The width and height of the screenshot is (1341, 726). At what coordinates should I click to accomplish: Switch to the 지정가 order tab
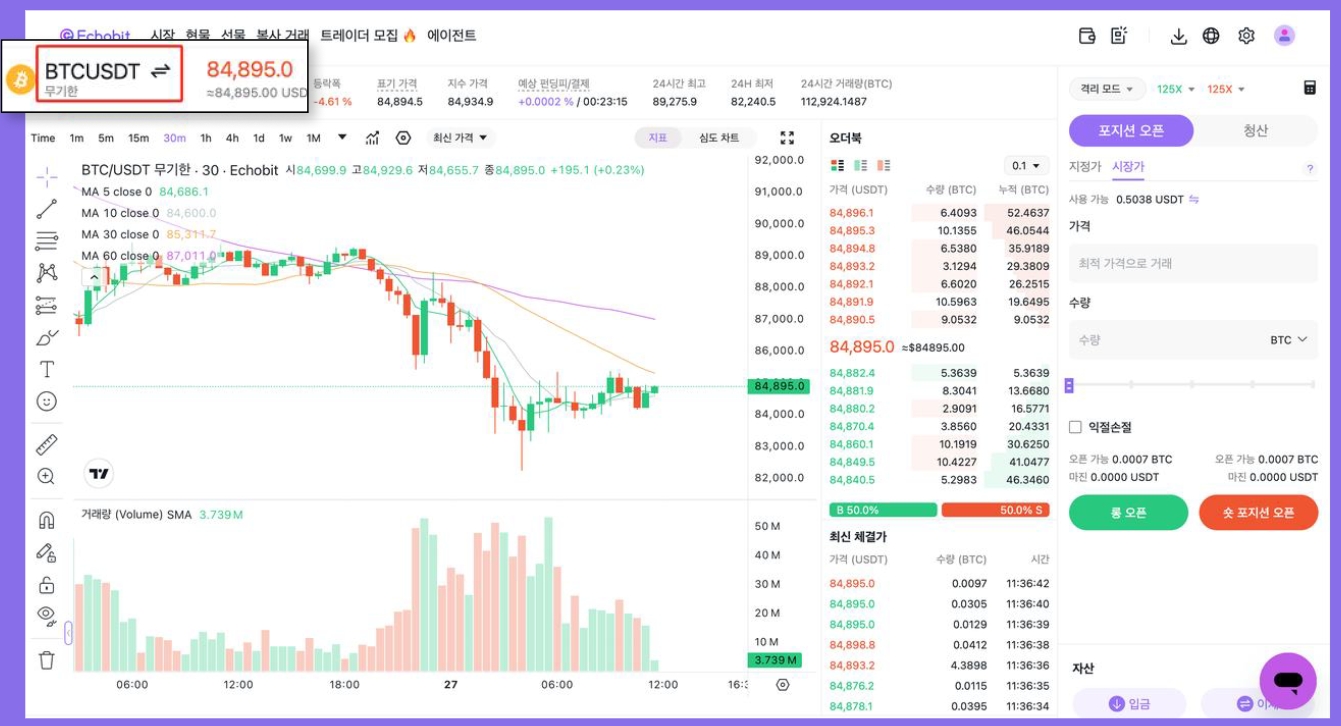[1085, 167]
